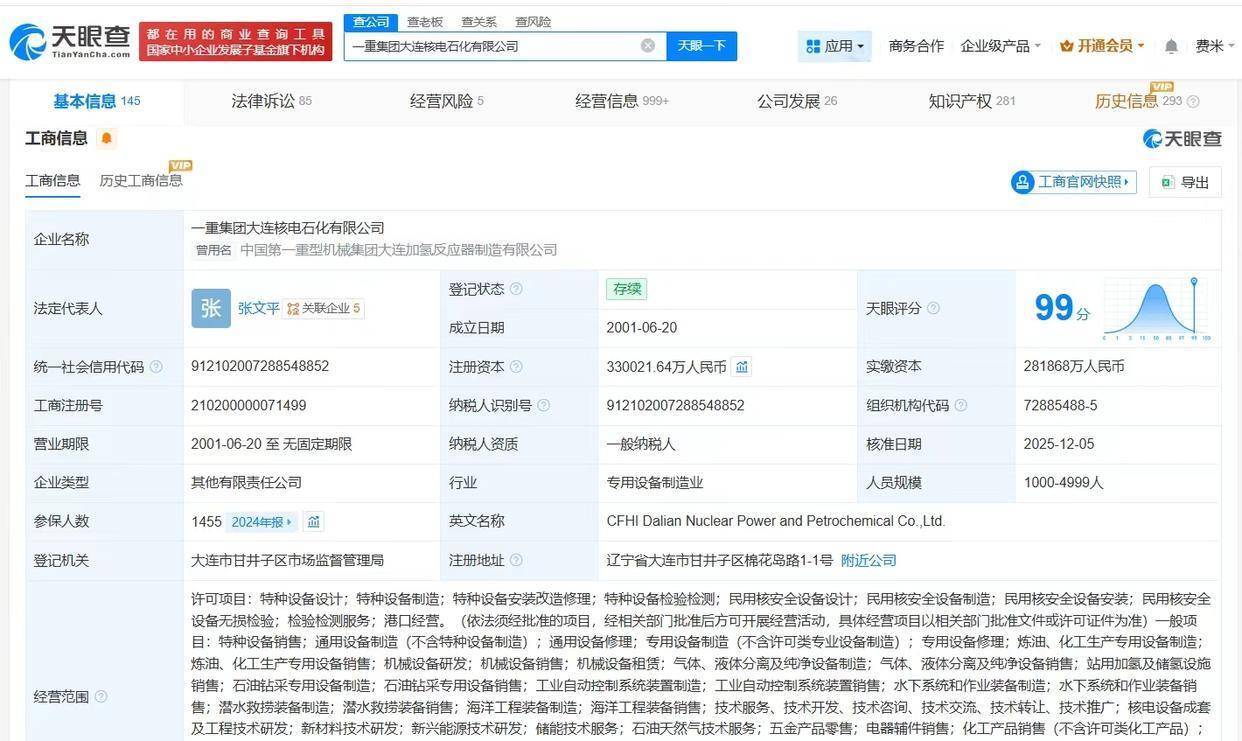Expand the 企业级产品 dropdown
The image size is (1242, 741).
1000,46
